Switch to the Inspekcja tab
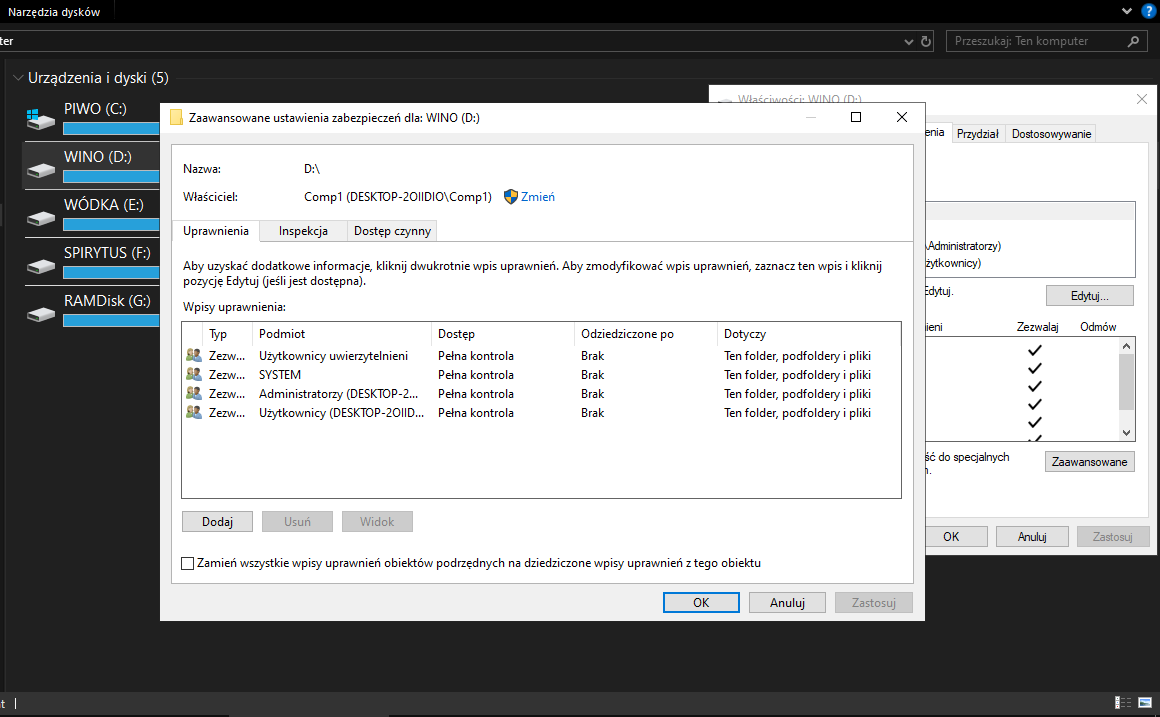The height and width of the screenshot is (717, 1160). click(303, 231)
